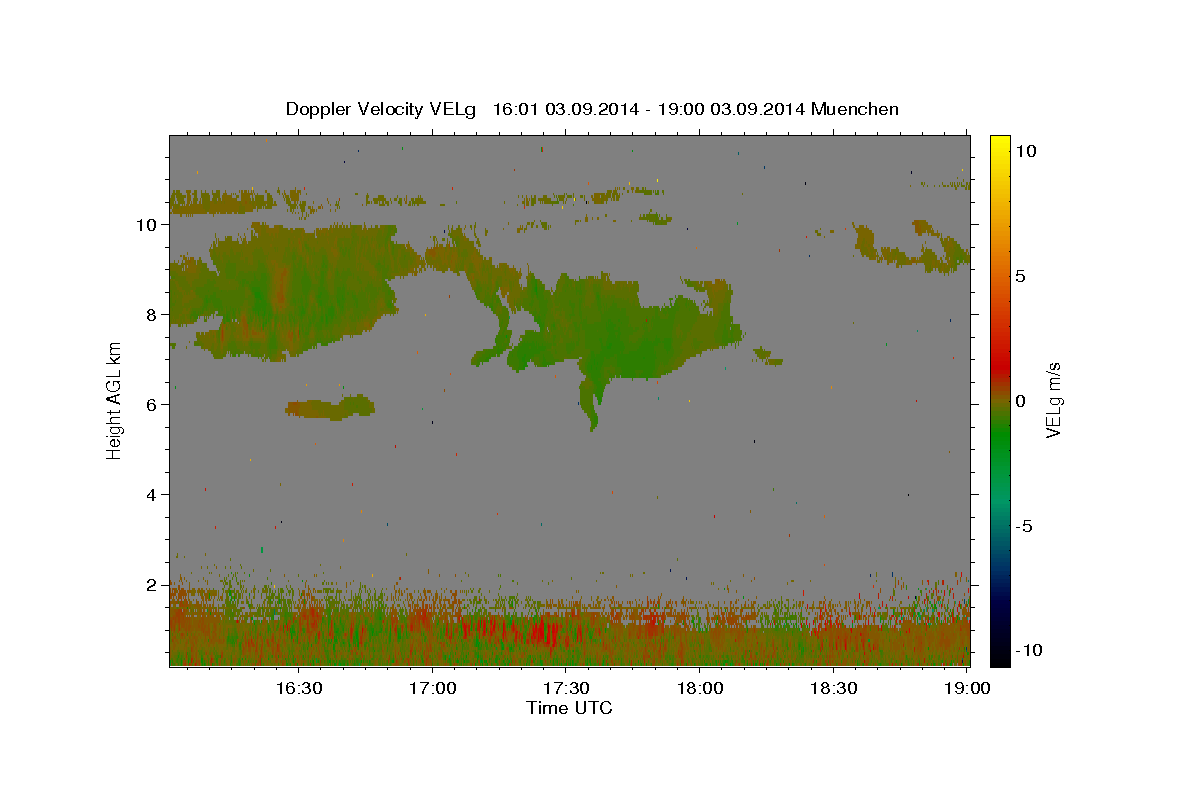Click the small cloud patch at 6 km
1200x800 pixels.
point(330,407)
